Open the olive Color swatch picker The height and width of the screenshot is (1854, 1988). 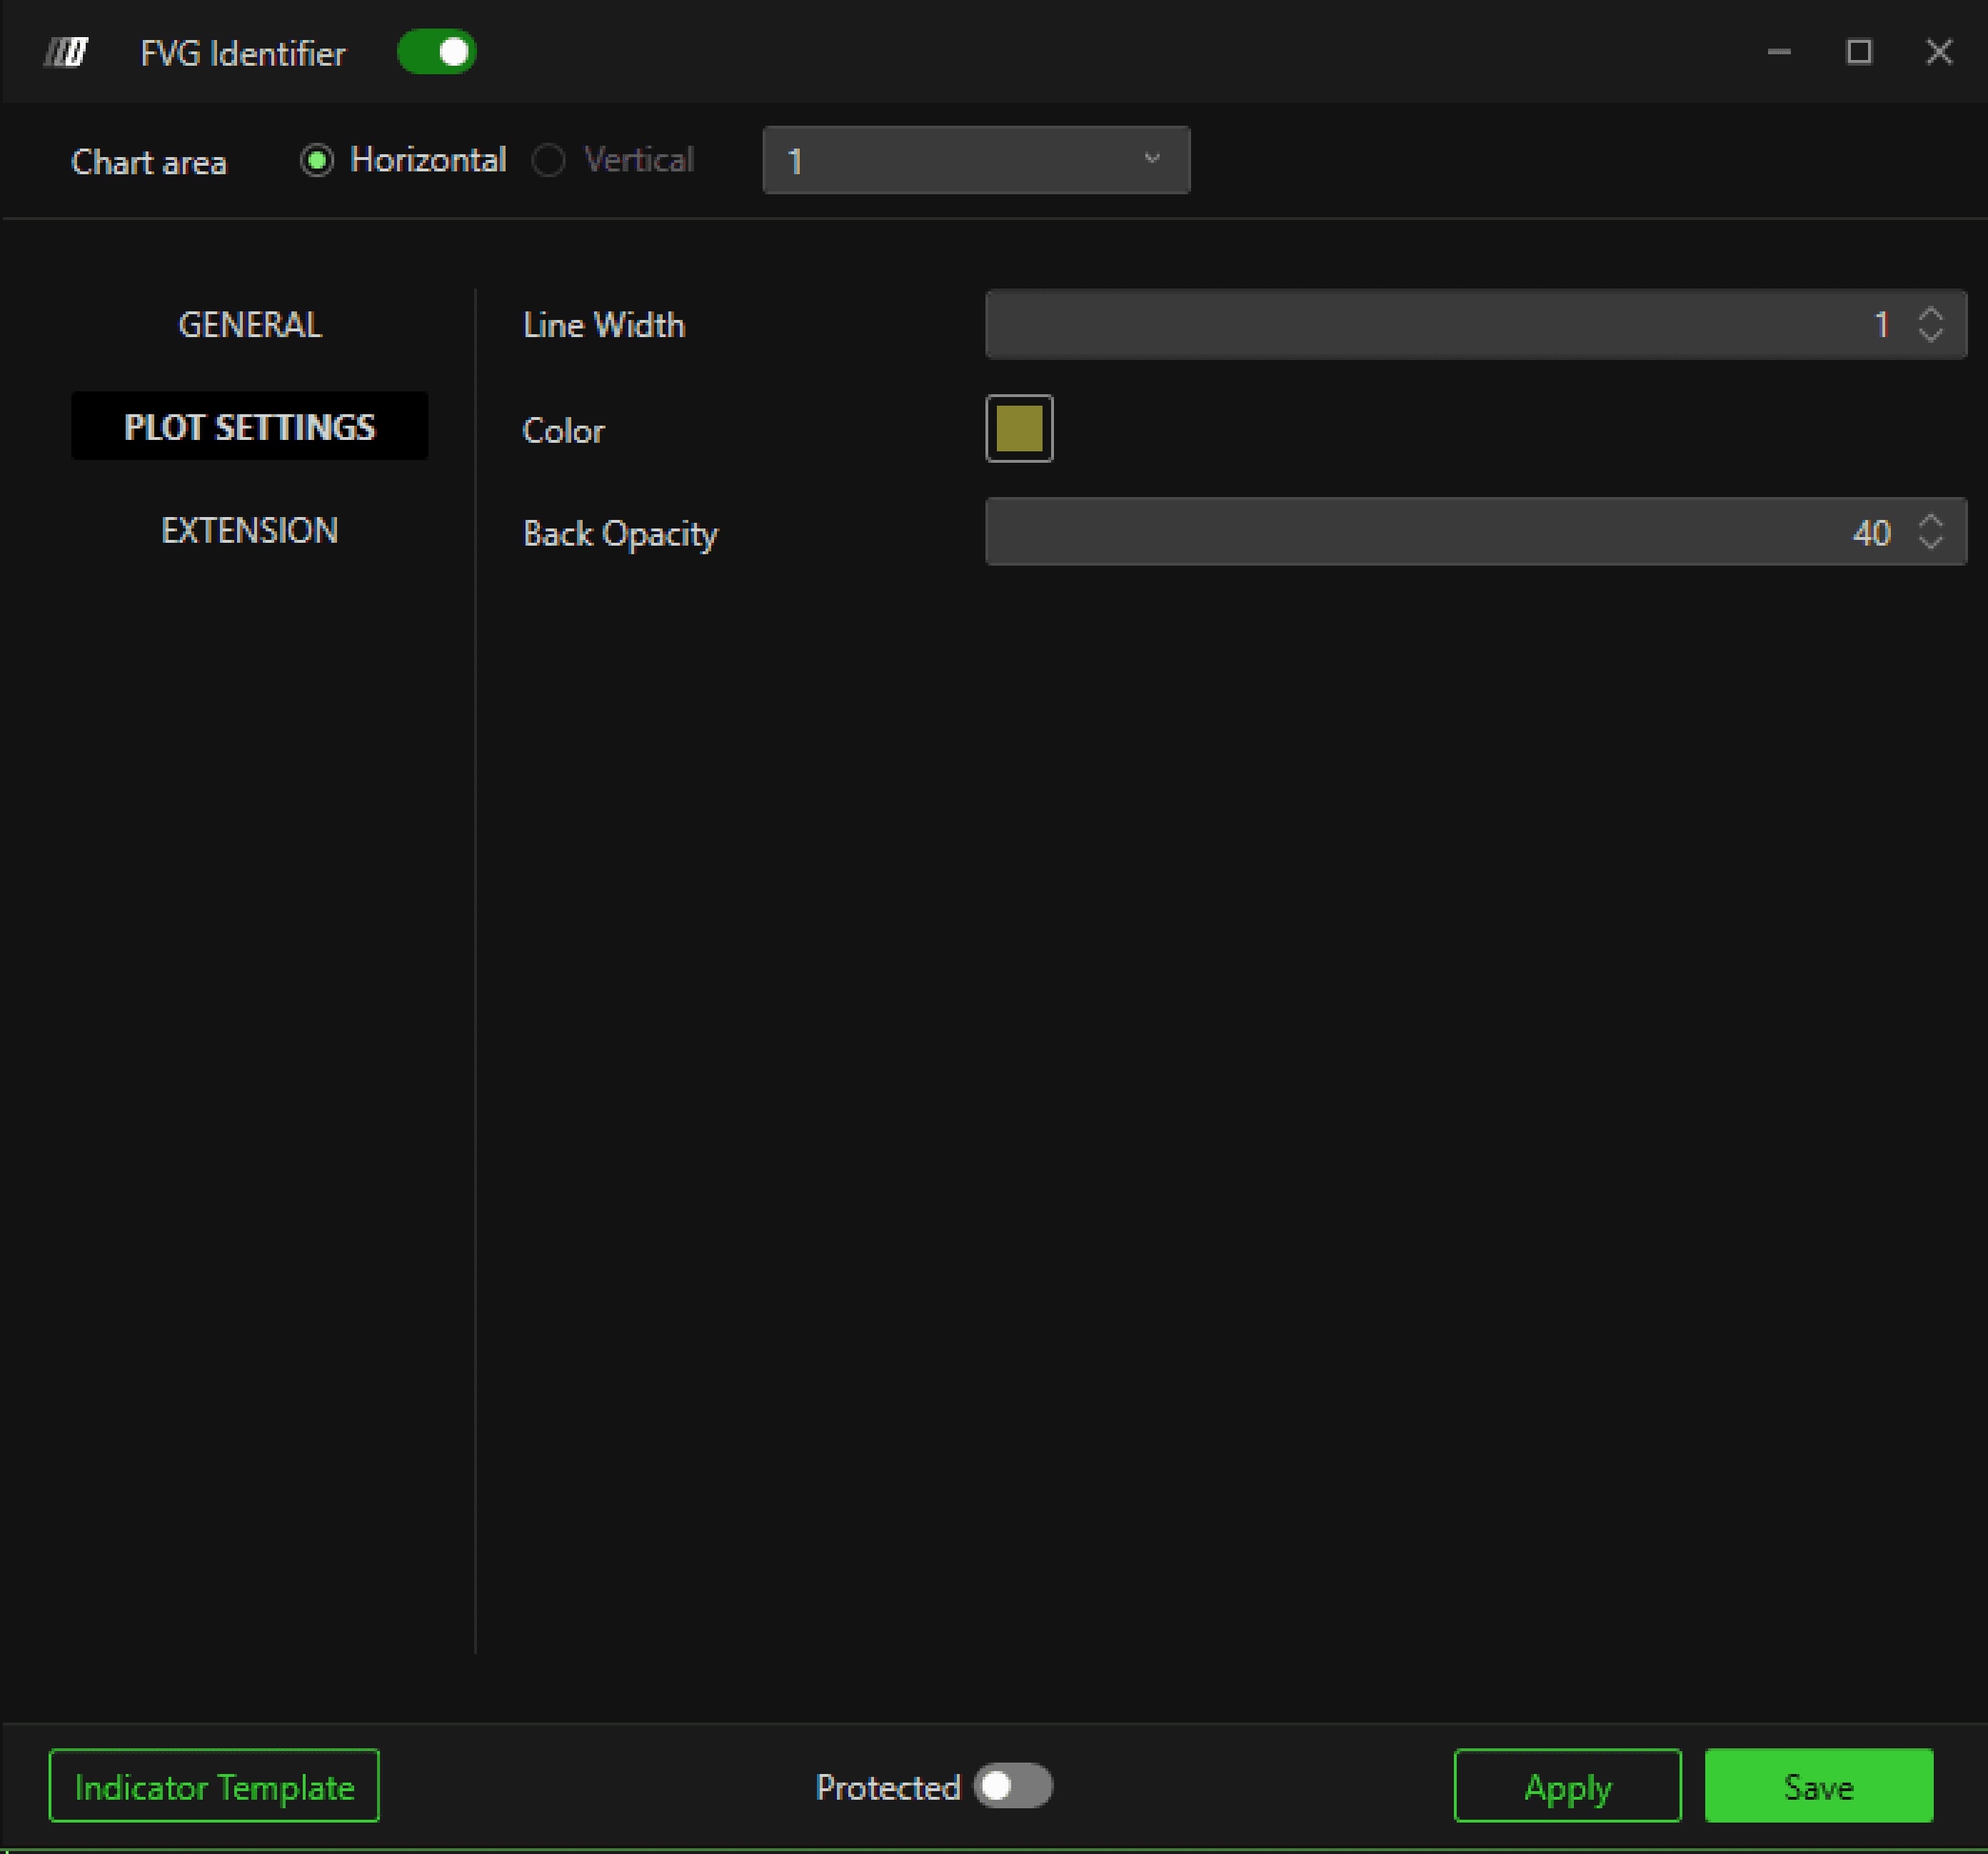(x=1018, y=428)
